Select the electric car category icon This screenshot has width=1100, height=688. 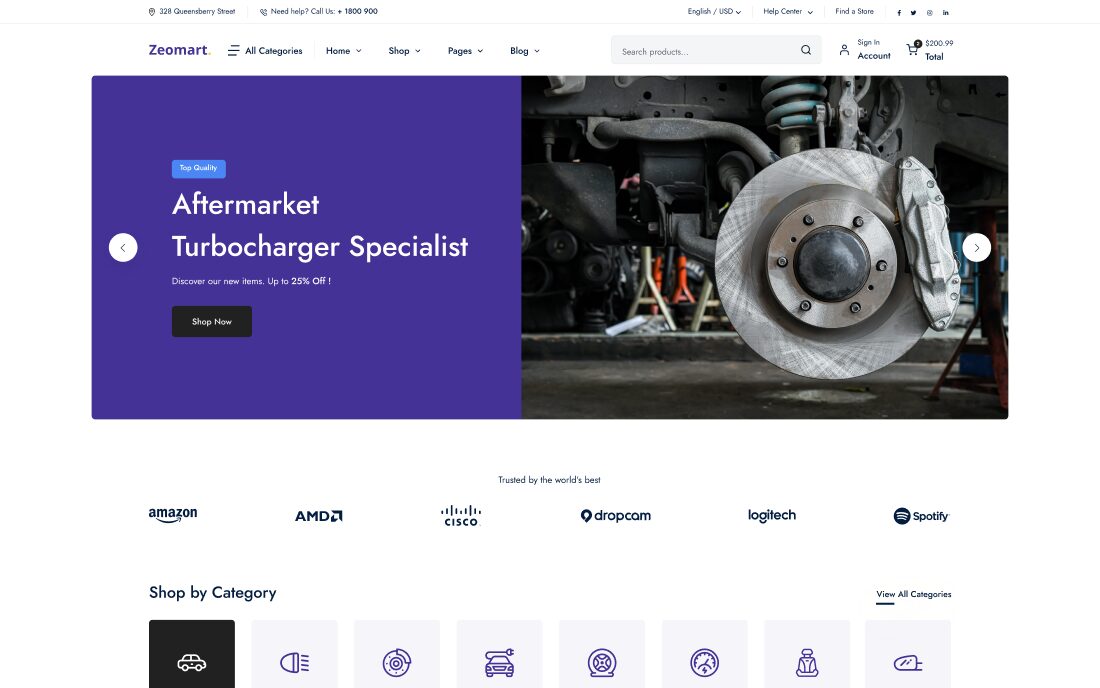(x=499, y=662)
